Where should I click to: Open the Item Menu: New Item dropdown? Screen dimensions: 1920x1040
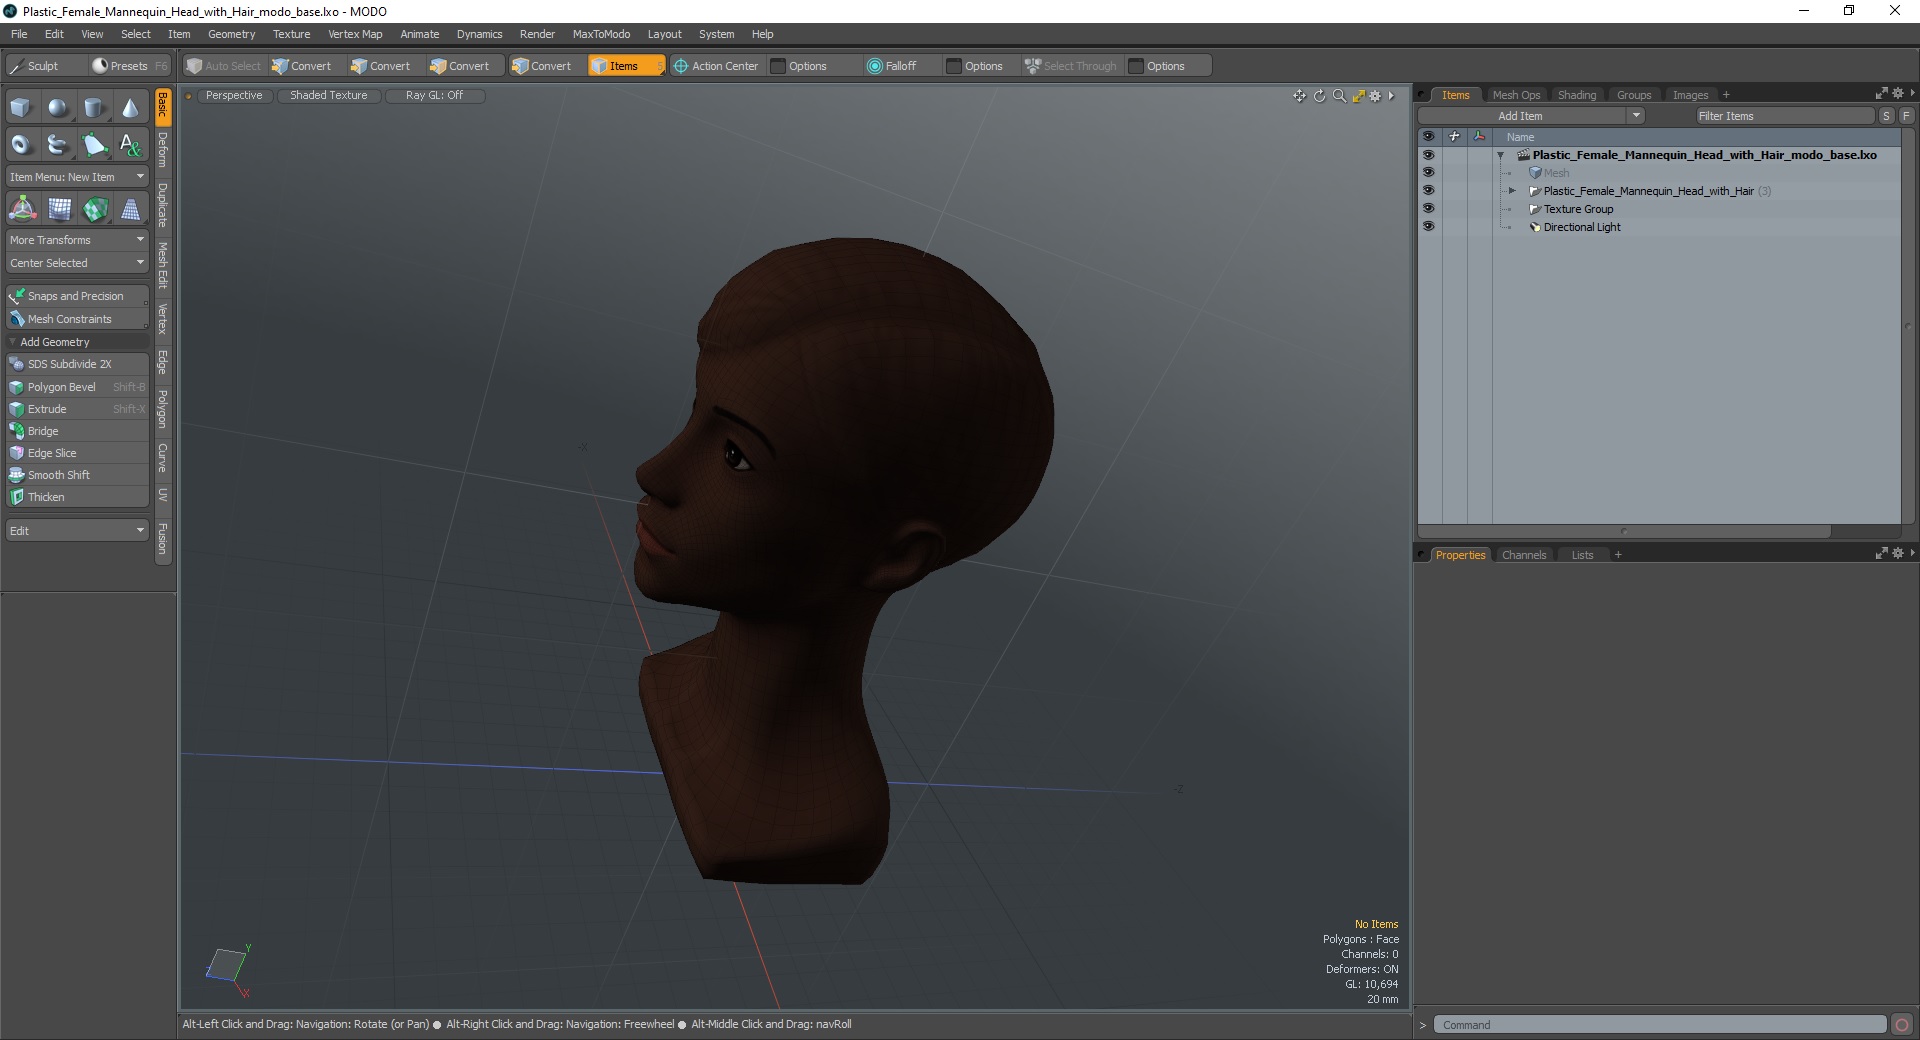77,177
